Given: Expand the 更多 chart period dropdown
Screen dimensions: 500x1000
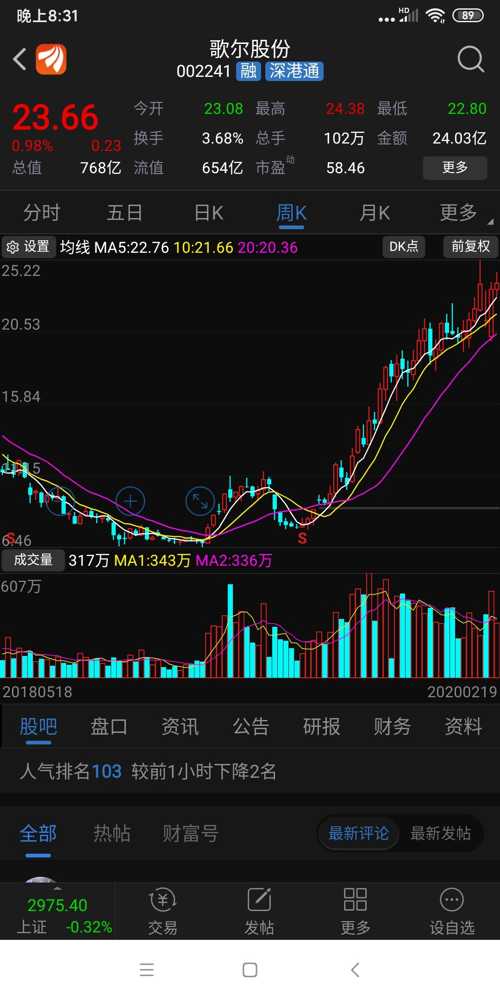Looking at the screenshot, I should click(462, 213).
